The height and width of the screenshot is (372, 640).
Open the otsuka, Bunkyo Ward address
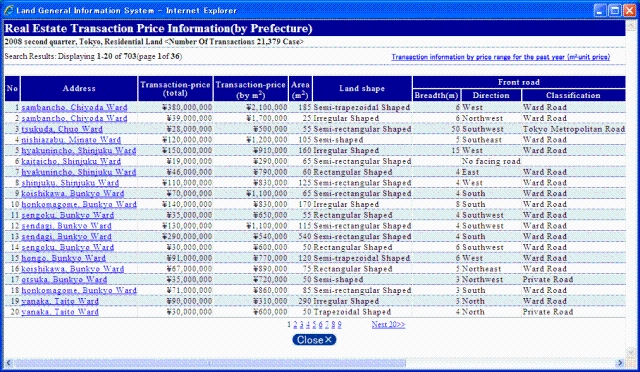[x=64, y=280]
